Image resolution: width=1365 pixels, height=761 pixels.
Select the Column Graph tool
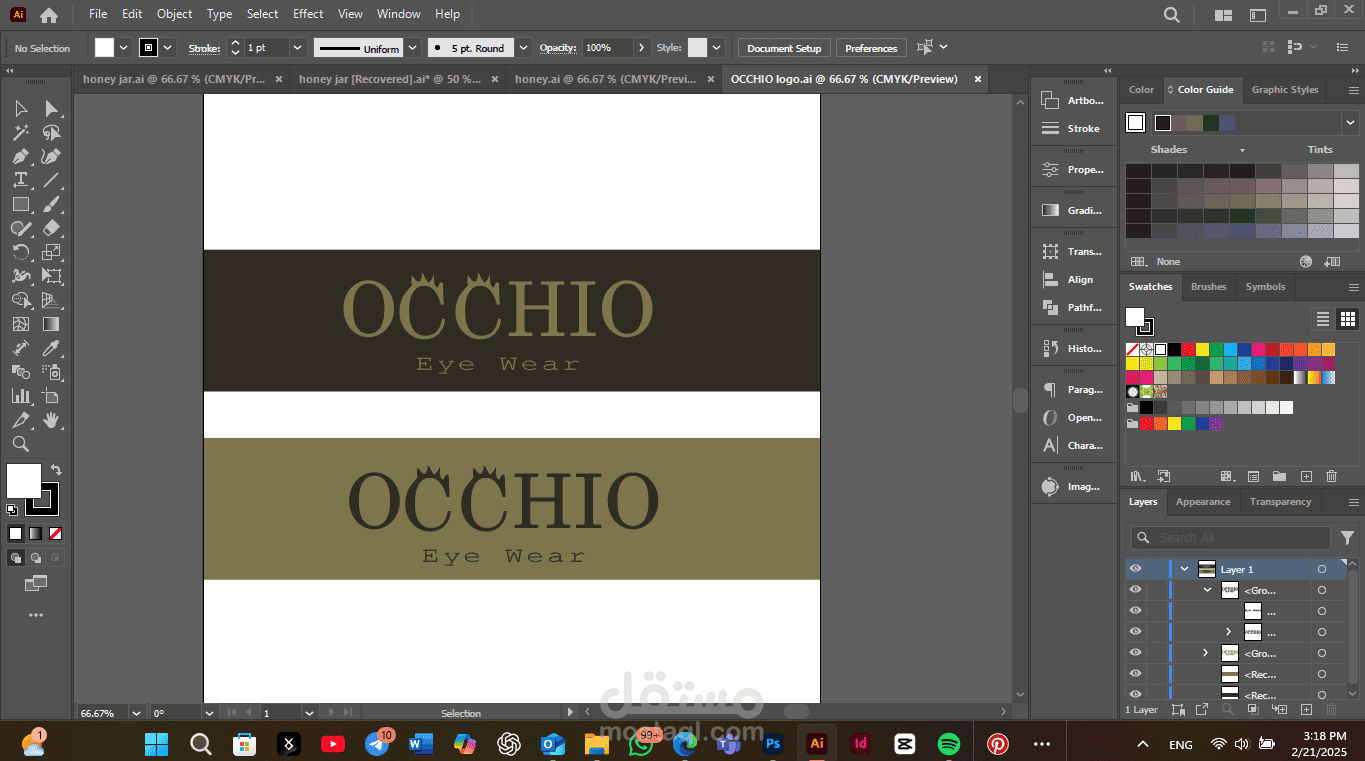[20, 396]
